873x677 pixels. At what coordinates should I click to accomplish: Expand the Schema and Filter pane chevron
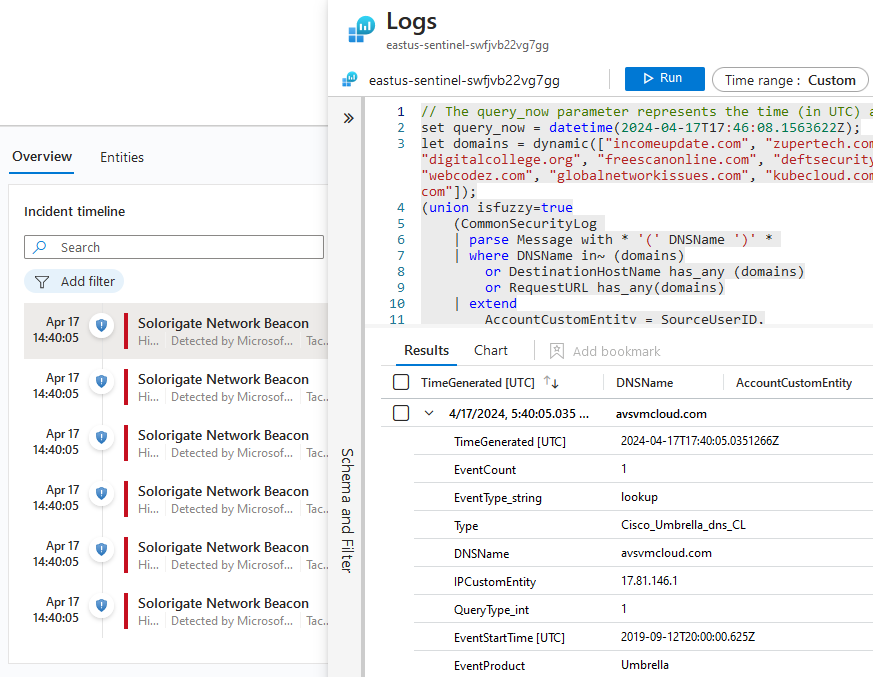(349, 118)
